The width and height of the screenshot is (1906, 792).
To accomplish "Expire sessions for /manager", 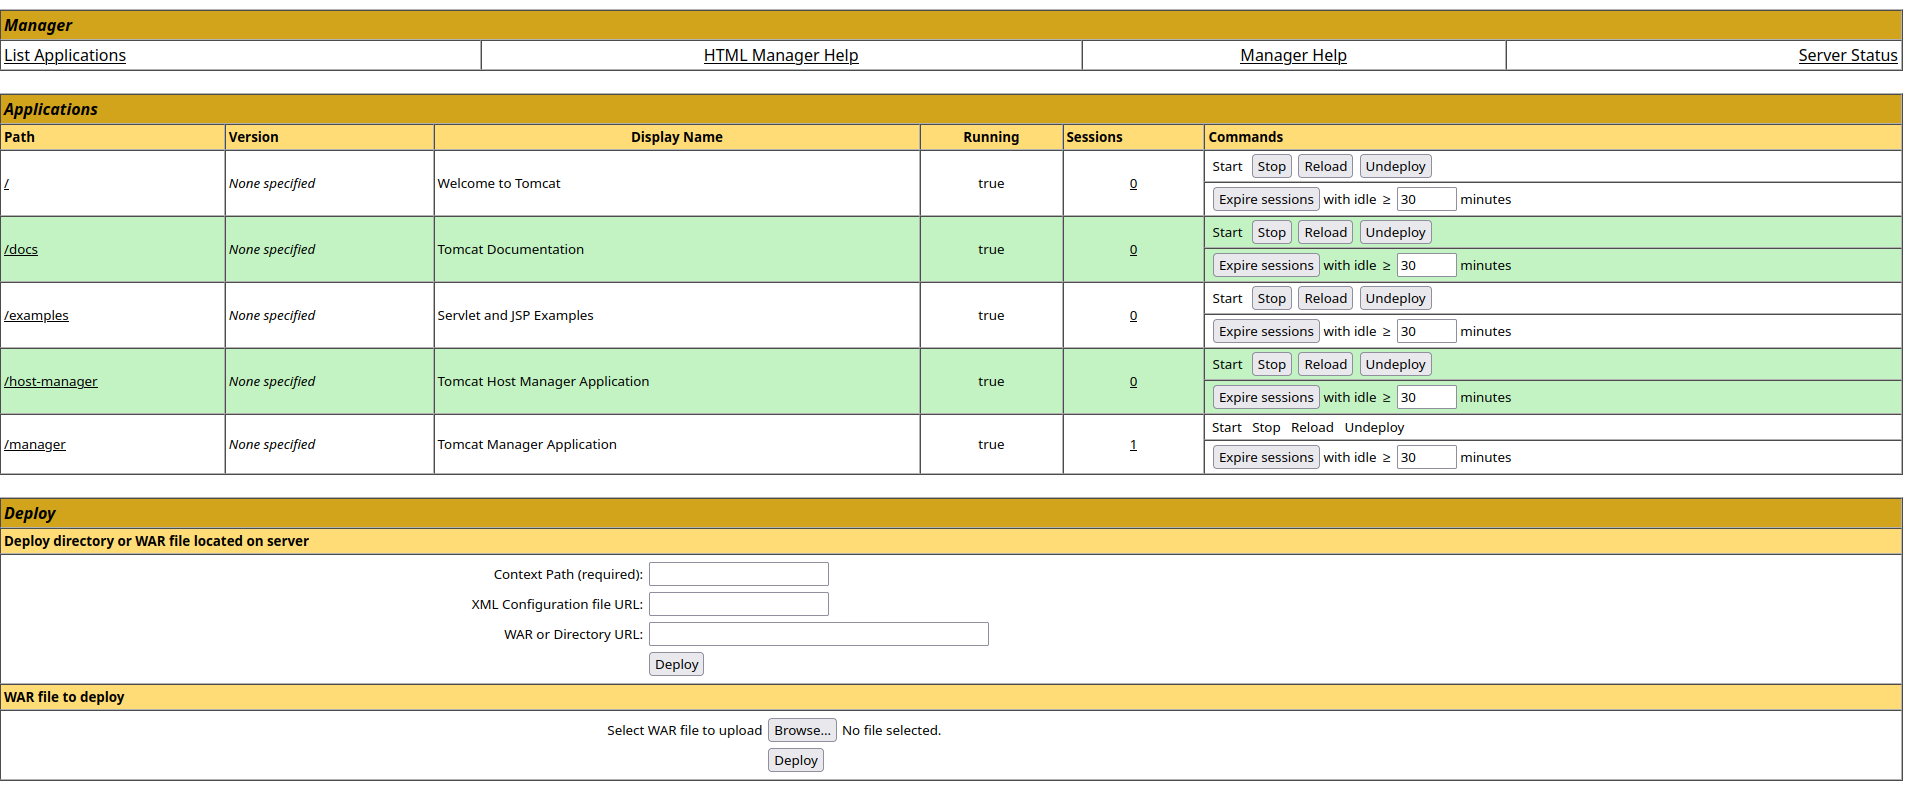I will 1266,458.
